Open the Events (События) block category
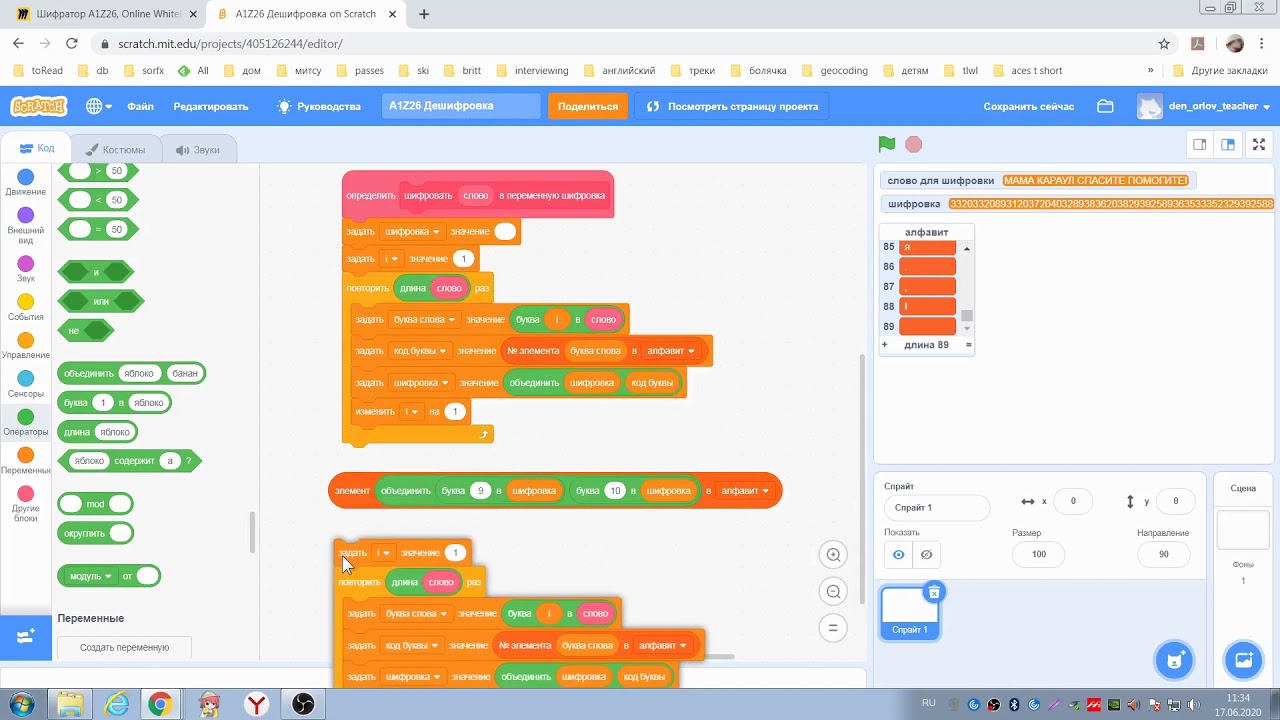Viewport: 1280px width, 720px height. pyautogui.click(x=26, y=307)
